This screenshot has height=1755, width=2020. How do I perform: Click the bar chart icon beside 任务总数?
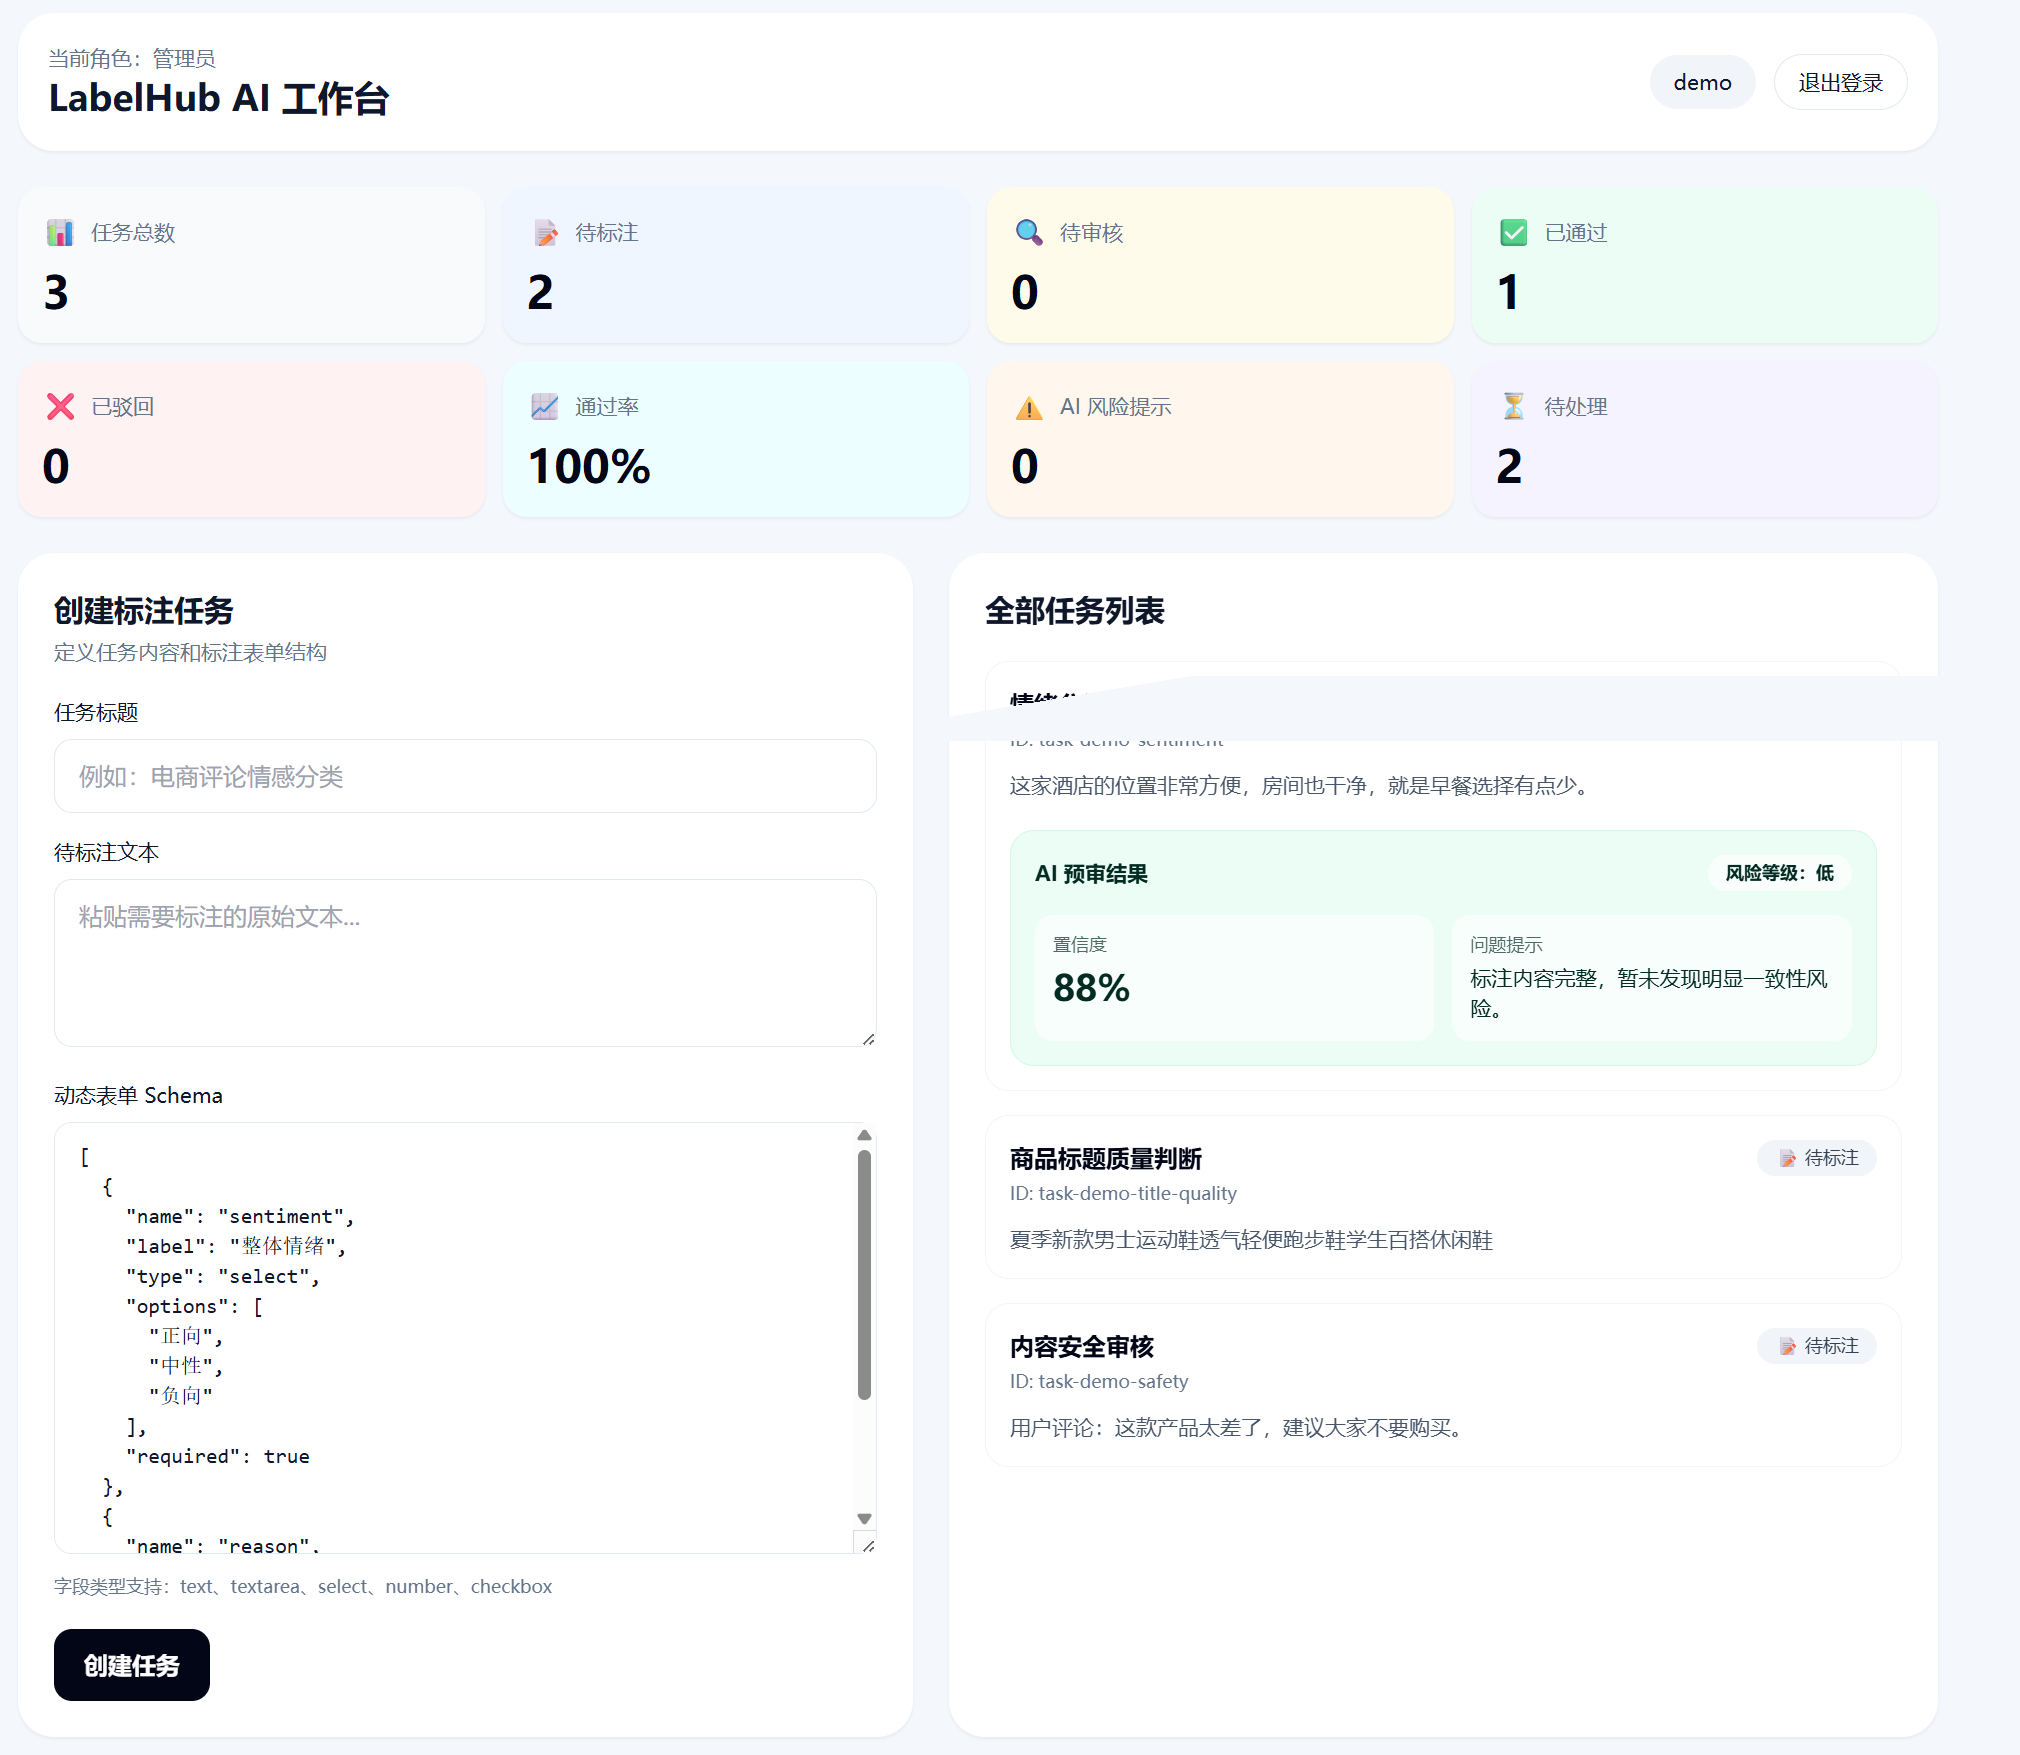tap(60, 233)
